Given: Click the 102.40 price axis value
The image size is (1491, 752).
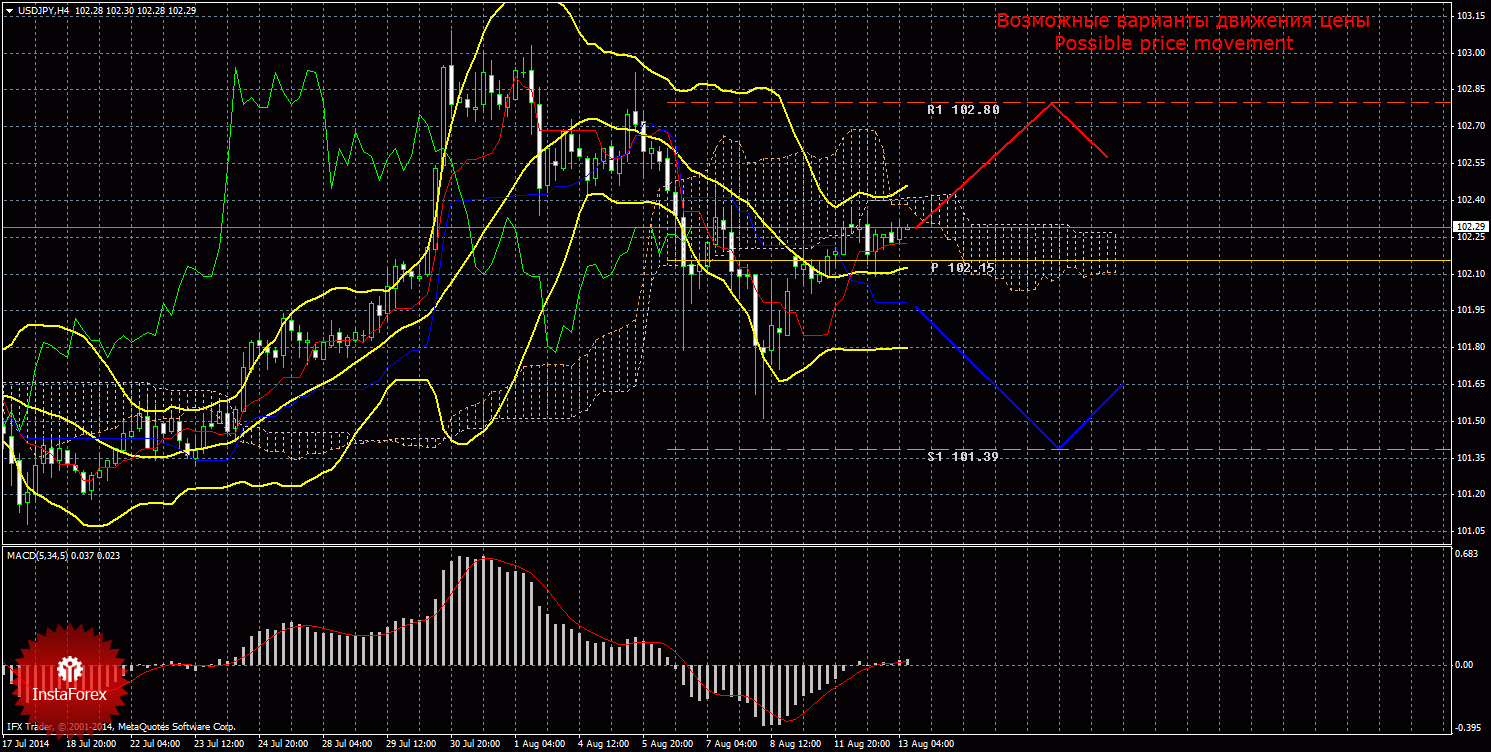Looking at the screenshot, I should click(1469, 200).
